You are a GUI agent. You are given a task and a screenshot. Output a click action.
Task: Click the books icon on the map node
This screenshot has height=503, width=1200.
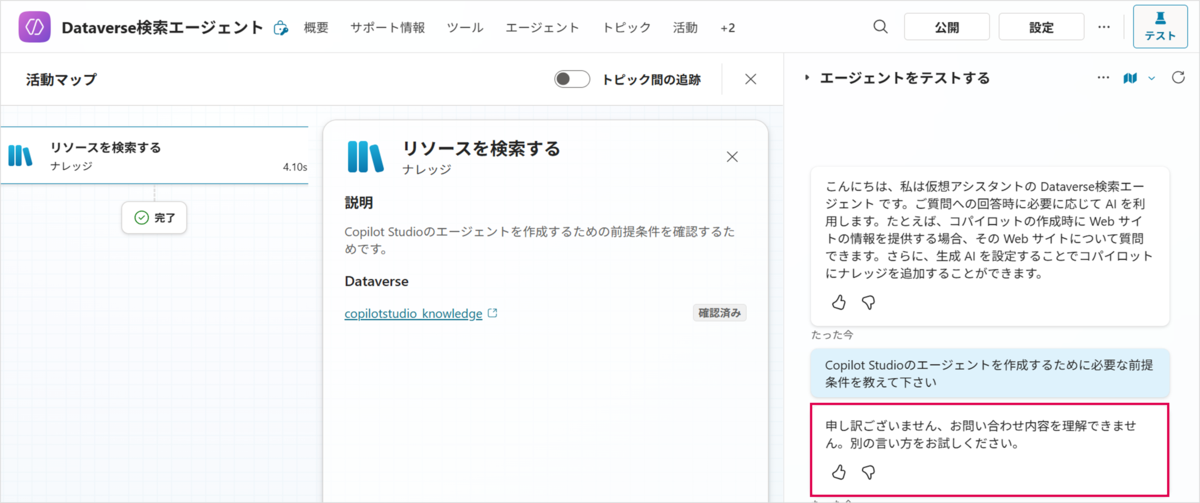(x=21, y=155)
